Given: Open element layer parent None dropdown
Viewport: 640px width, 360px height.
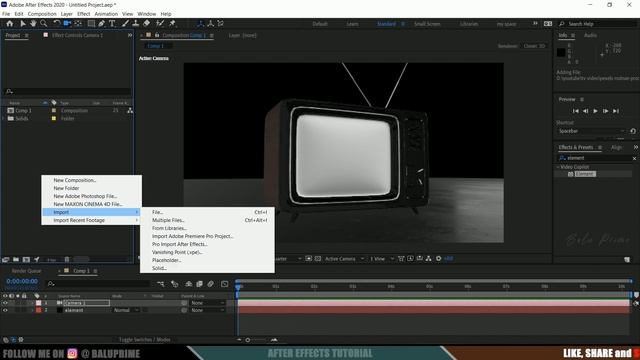Looking at the screenshot, I should pos(207,310).
